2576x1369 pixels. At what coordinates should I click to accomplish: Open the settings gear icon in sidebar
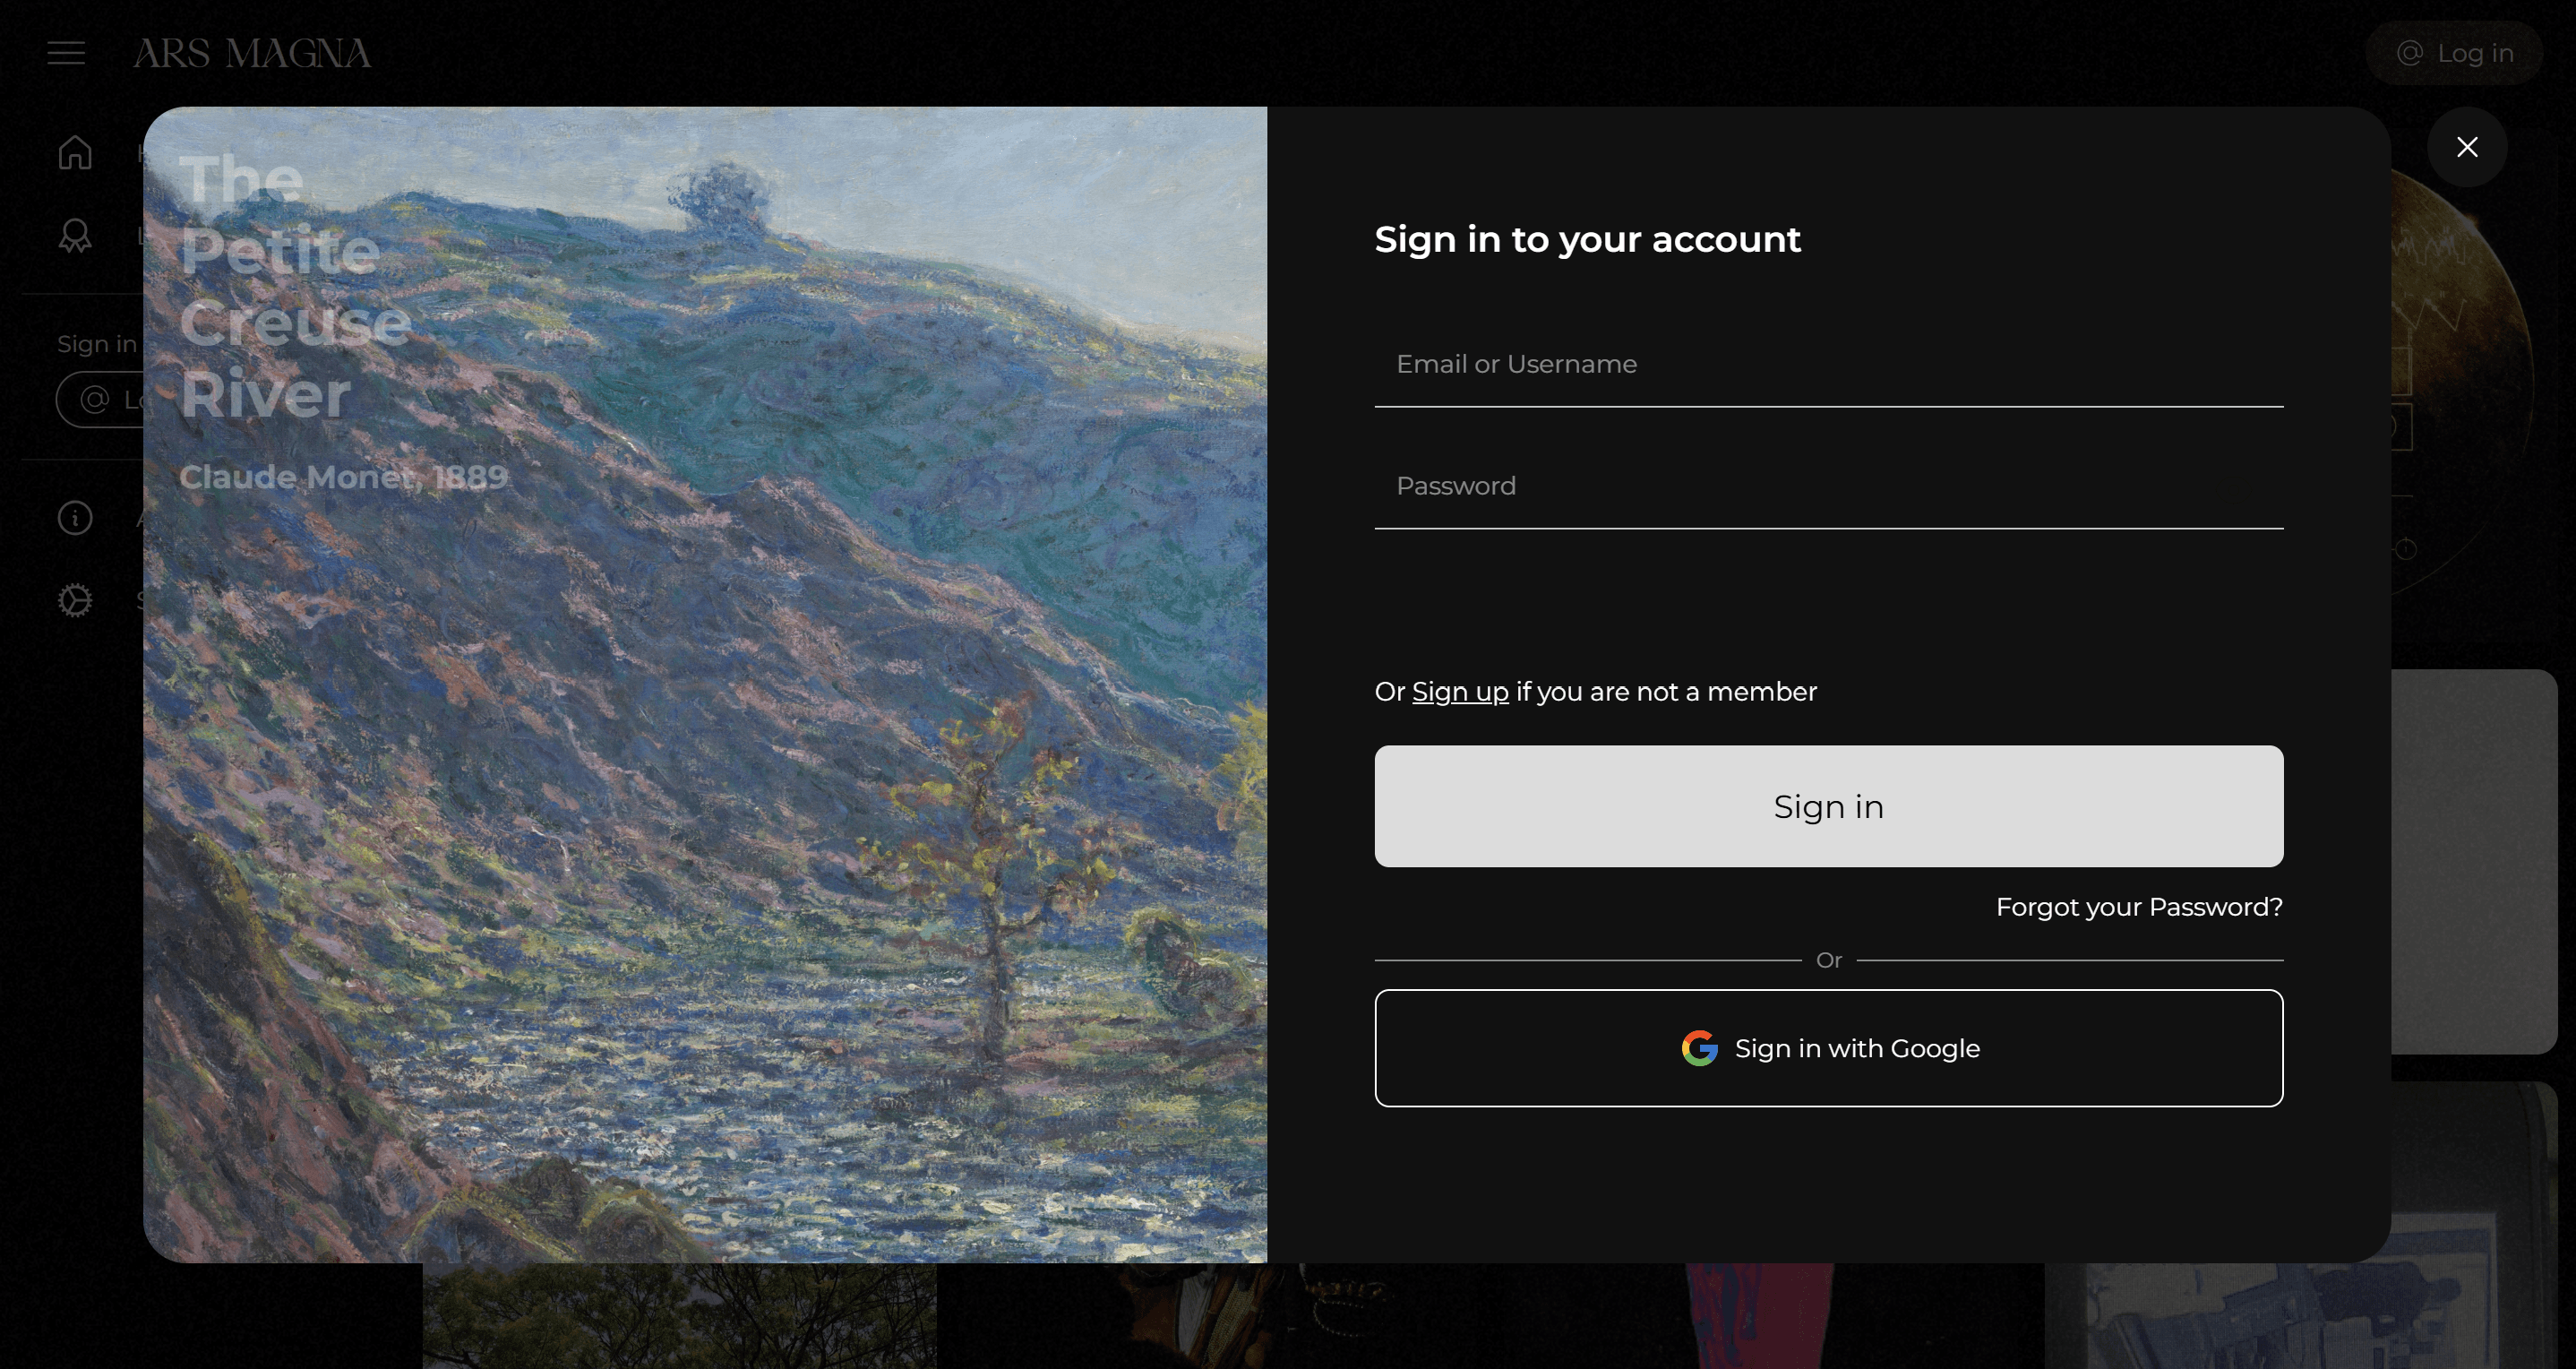coord(75,600)
